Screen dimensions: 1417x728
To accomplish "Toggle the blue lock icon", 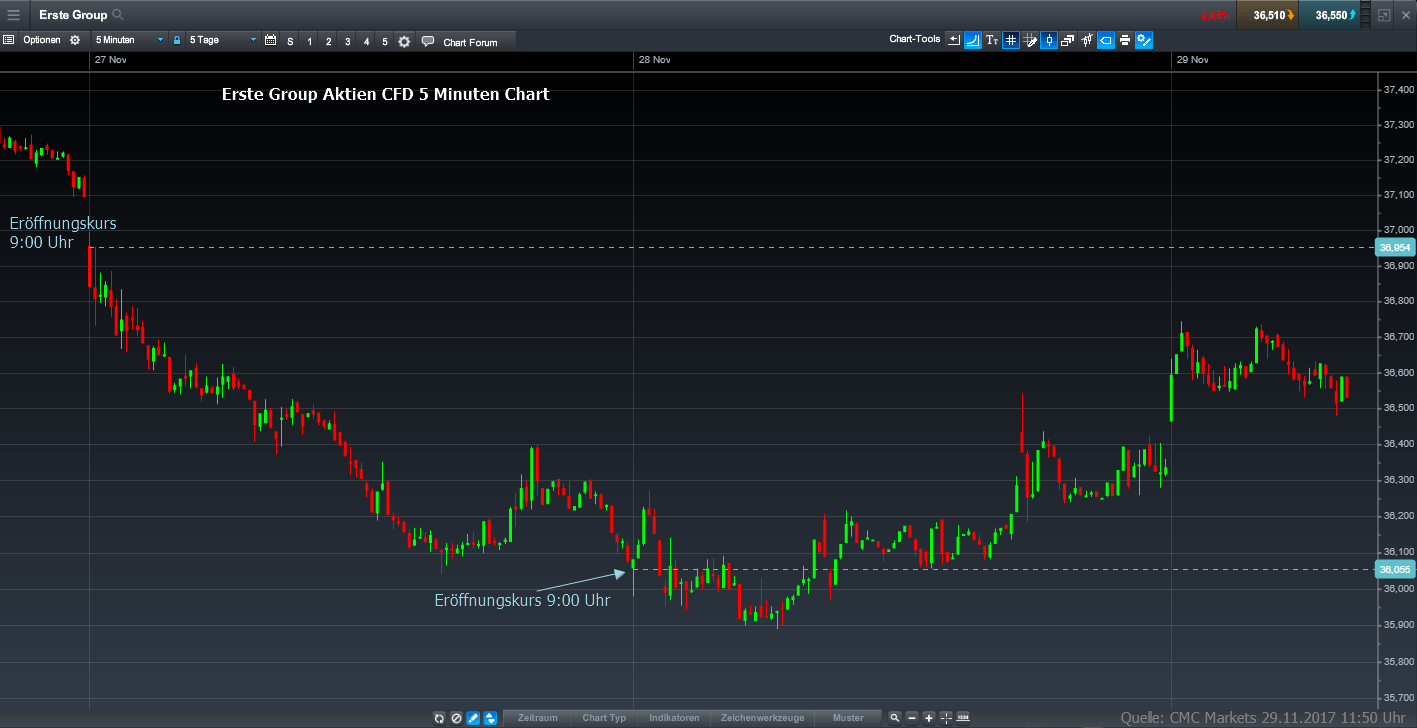I will click(177, 40).
